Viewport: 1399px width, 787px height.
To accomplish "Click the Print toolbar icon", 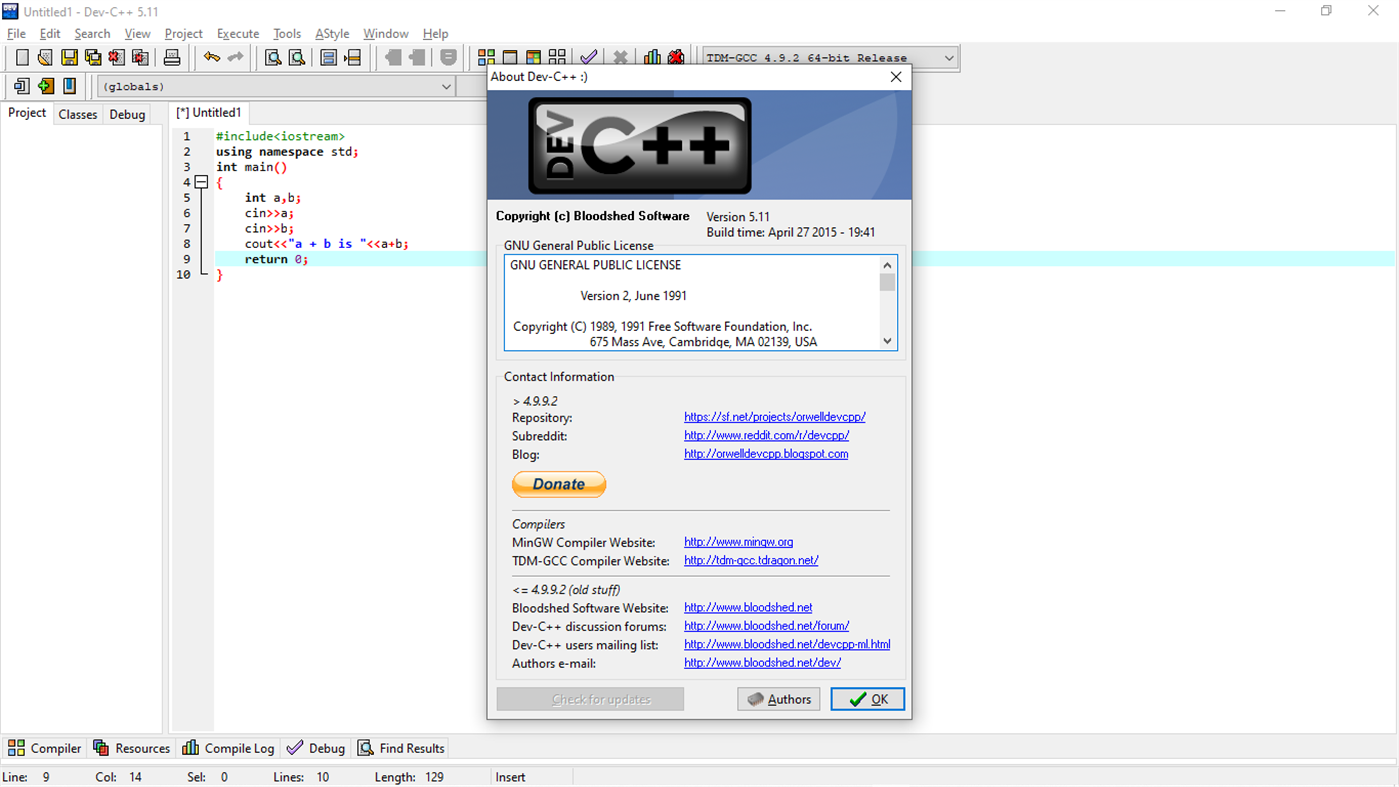I will point(172,58).
